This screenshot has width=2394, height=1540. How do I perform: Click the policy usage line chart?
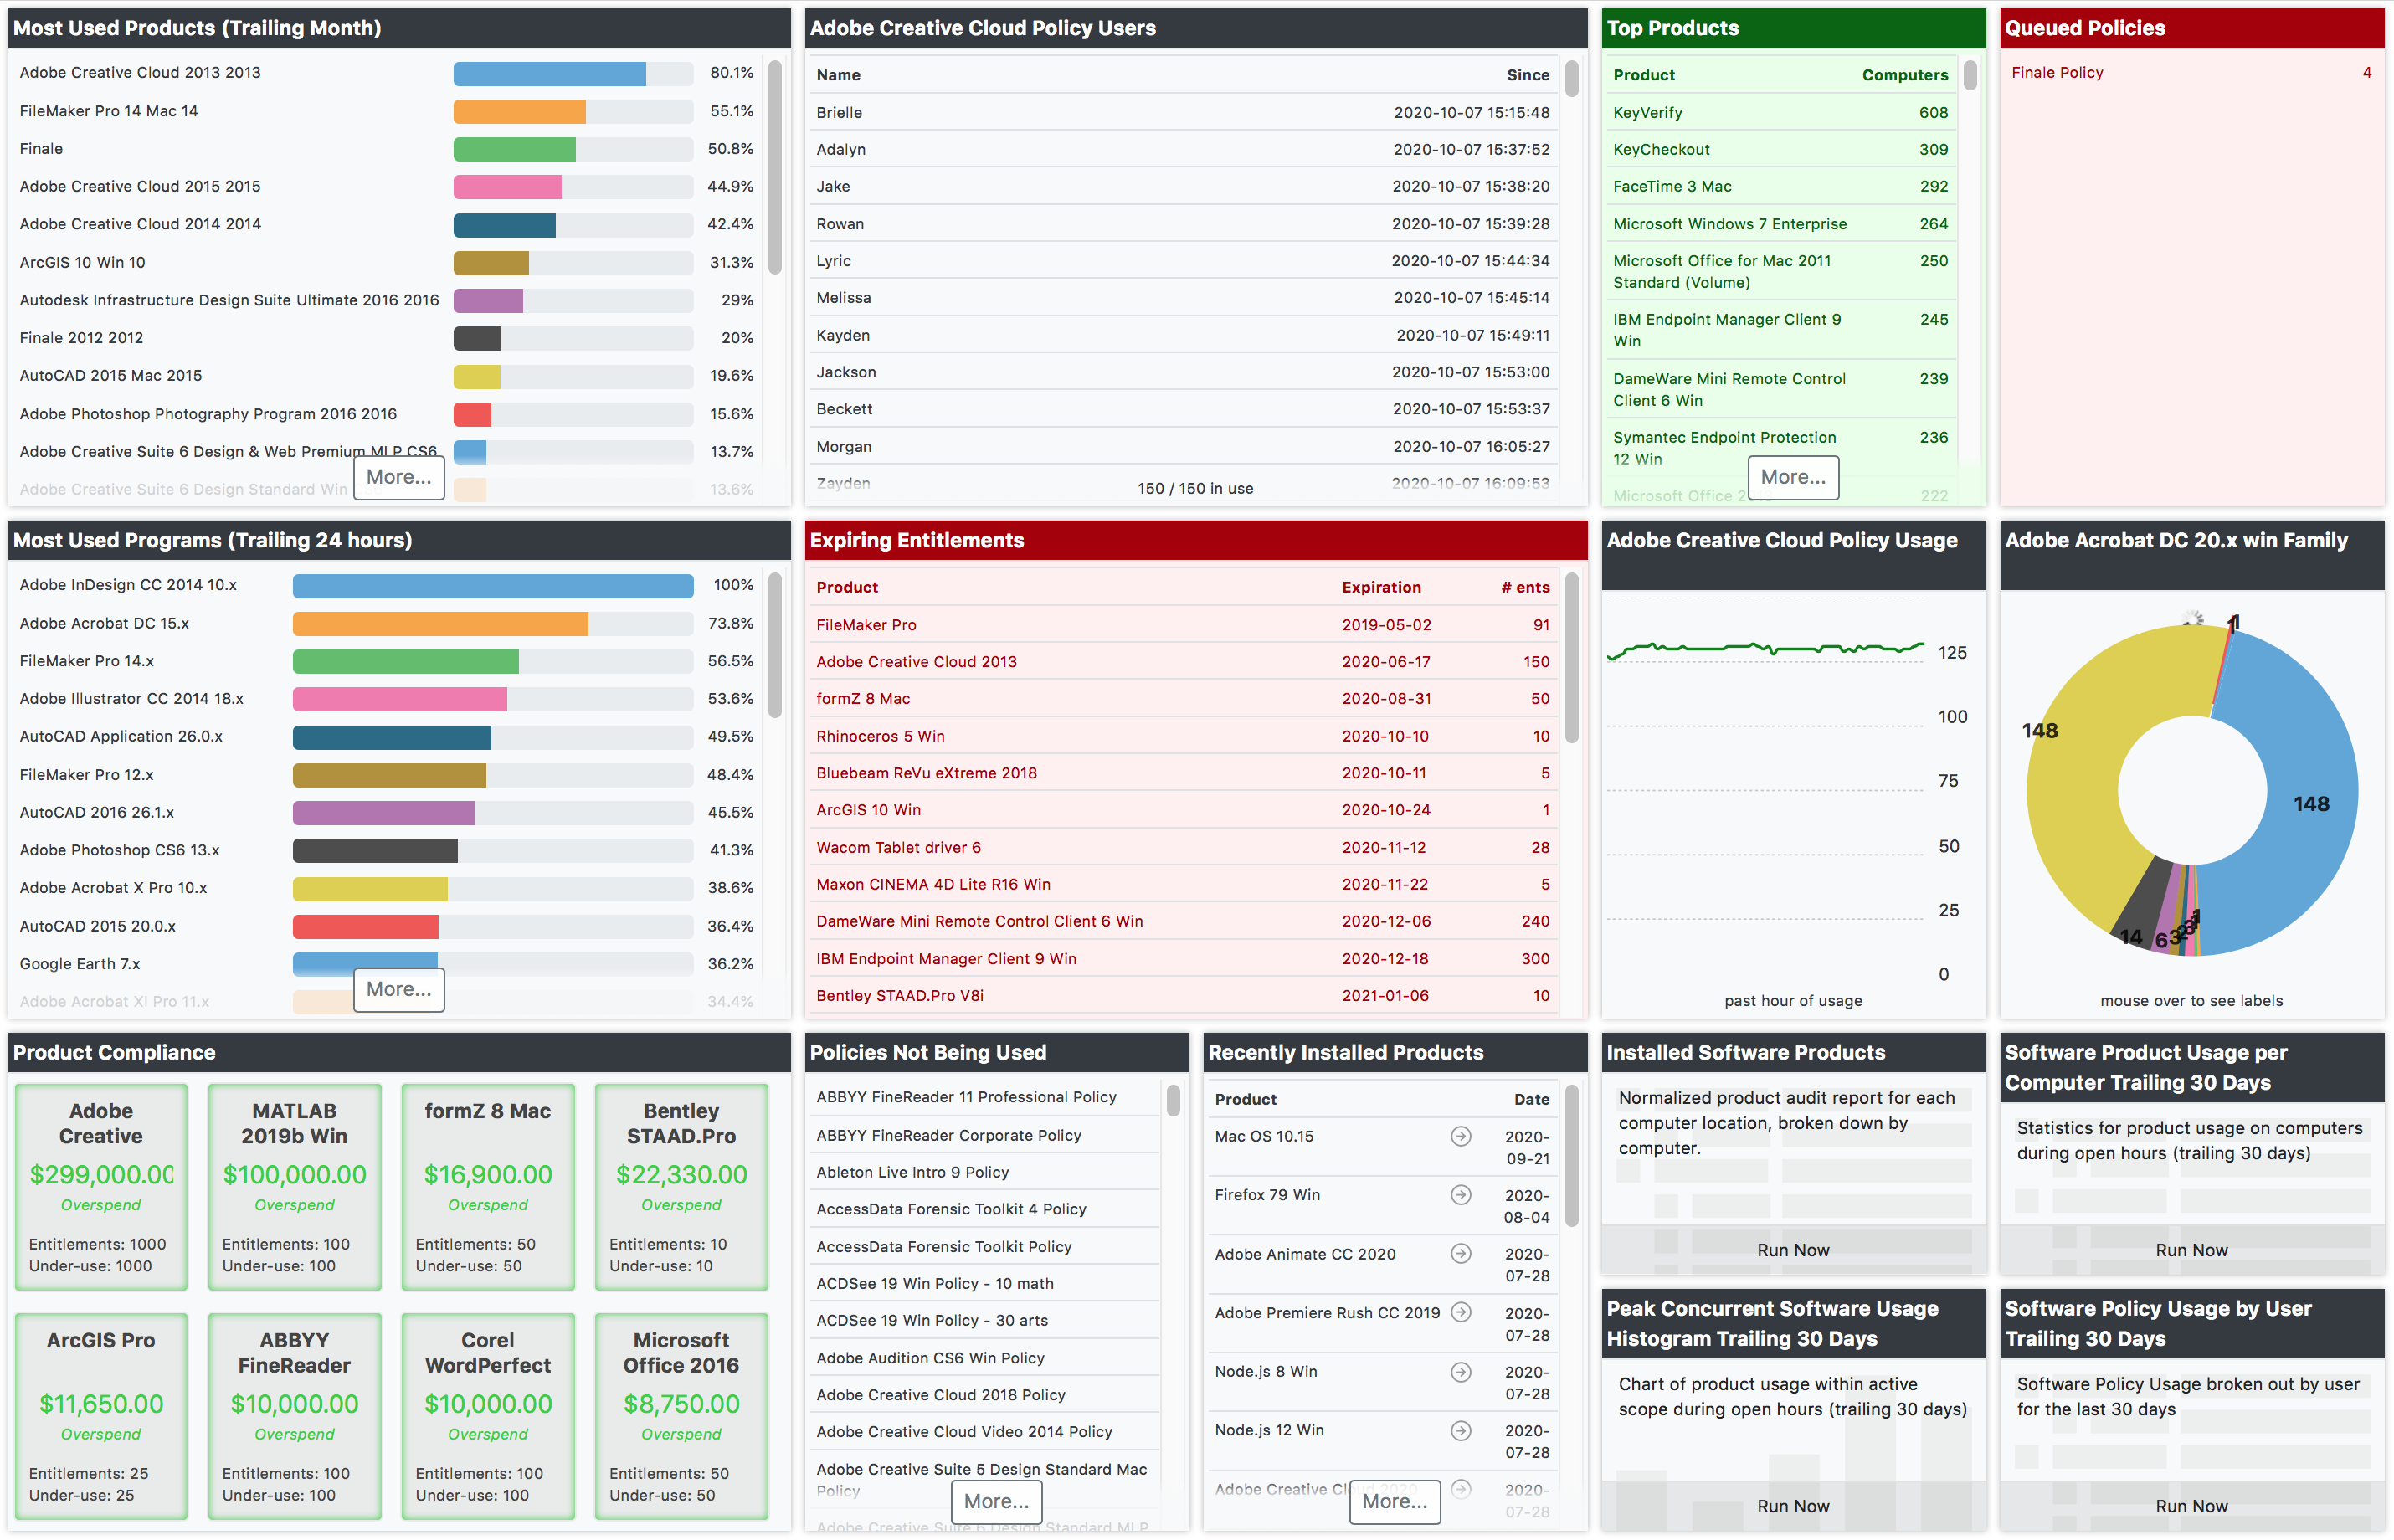pyautogui.click(x=1765, y=785)
